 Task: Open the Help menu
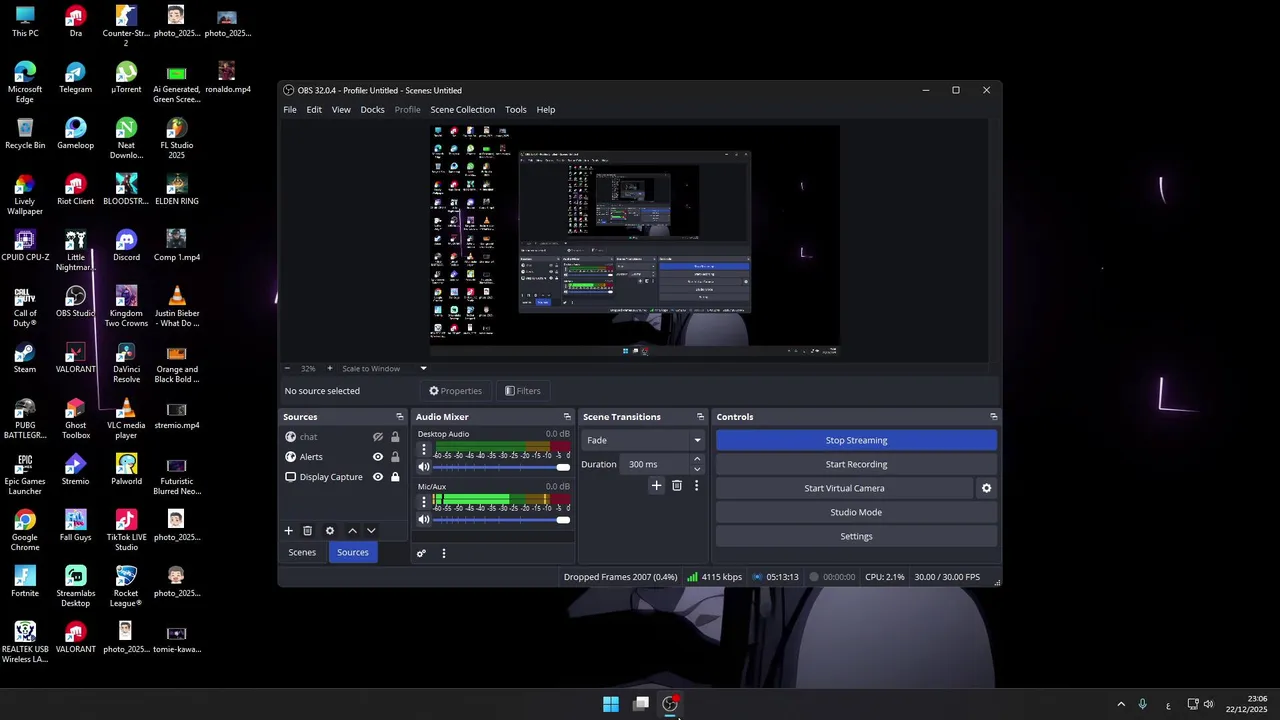coord(546,110)
